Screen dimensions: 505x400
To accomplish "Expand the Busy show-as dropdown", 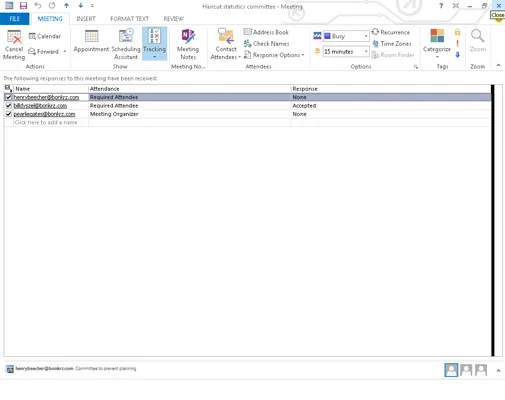I will [x=366, y=36].
